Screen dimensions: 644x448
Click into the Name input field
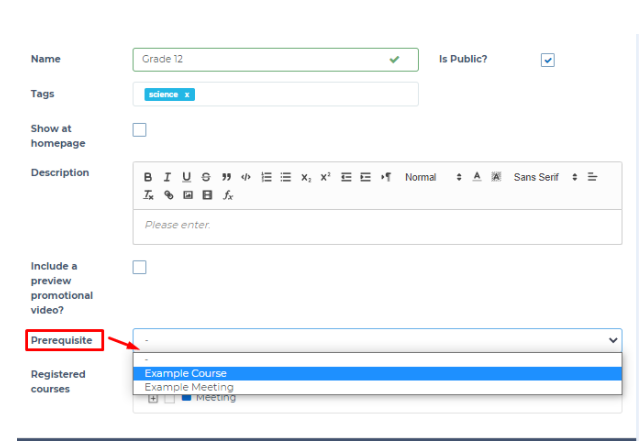pos(260,60)
